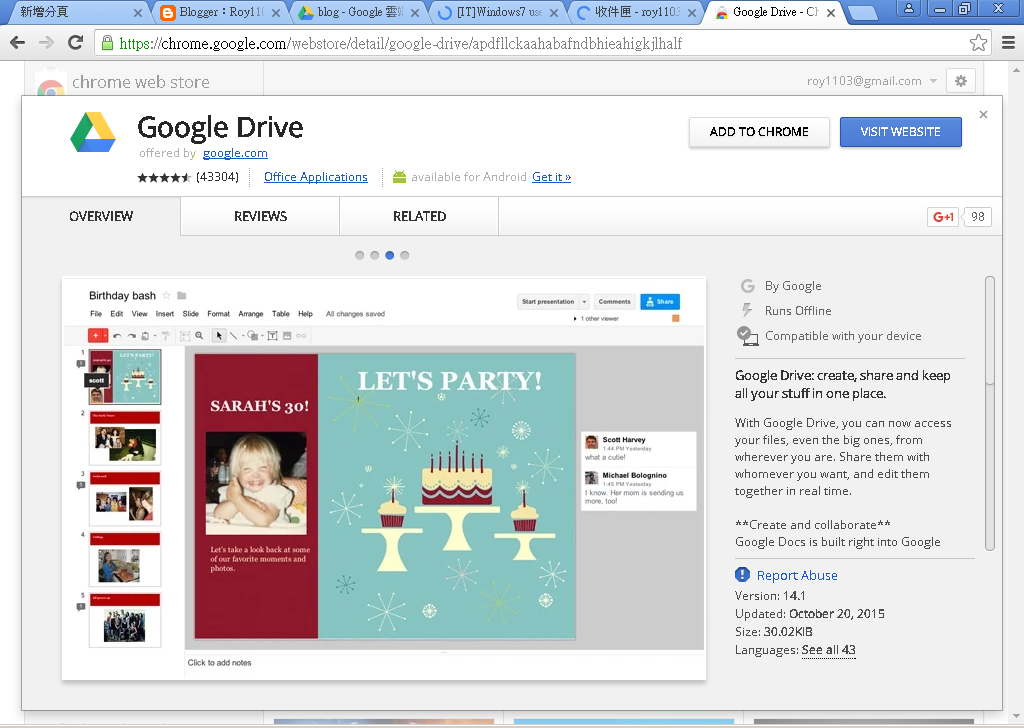This screenshot has width=1024, height=728.
Task: Click the Birthday bash screenshot preview
Action: (384, 479)
